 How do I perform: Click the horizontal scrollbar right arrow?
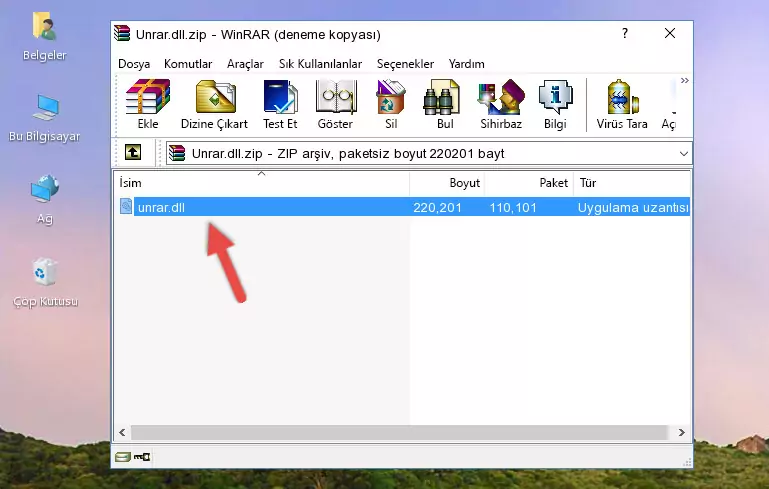[x=681, y=432]
